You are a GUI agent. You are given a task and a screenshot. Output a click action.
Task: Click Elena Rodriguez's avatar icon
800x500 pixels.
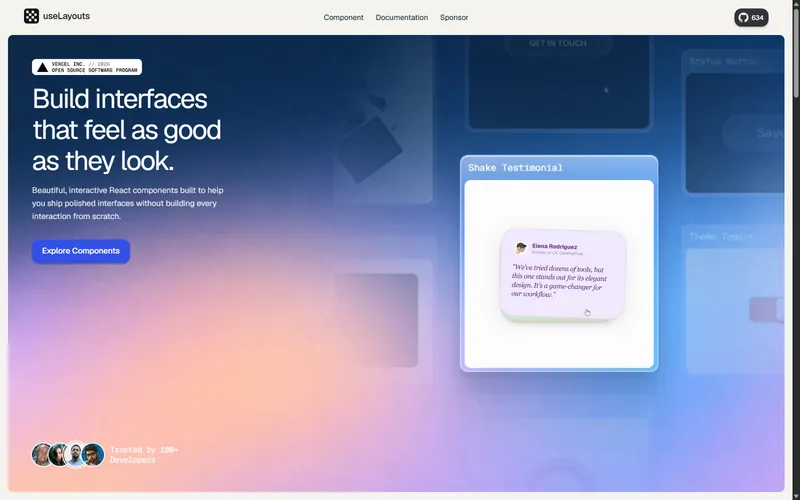pyautogui.click(x=521, y=248)
